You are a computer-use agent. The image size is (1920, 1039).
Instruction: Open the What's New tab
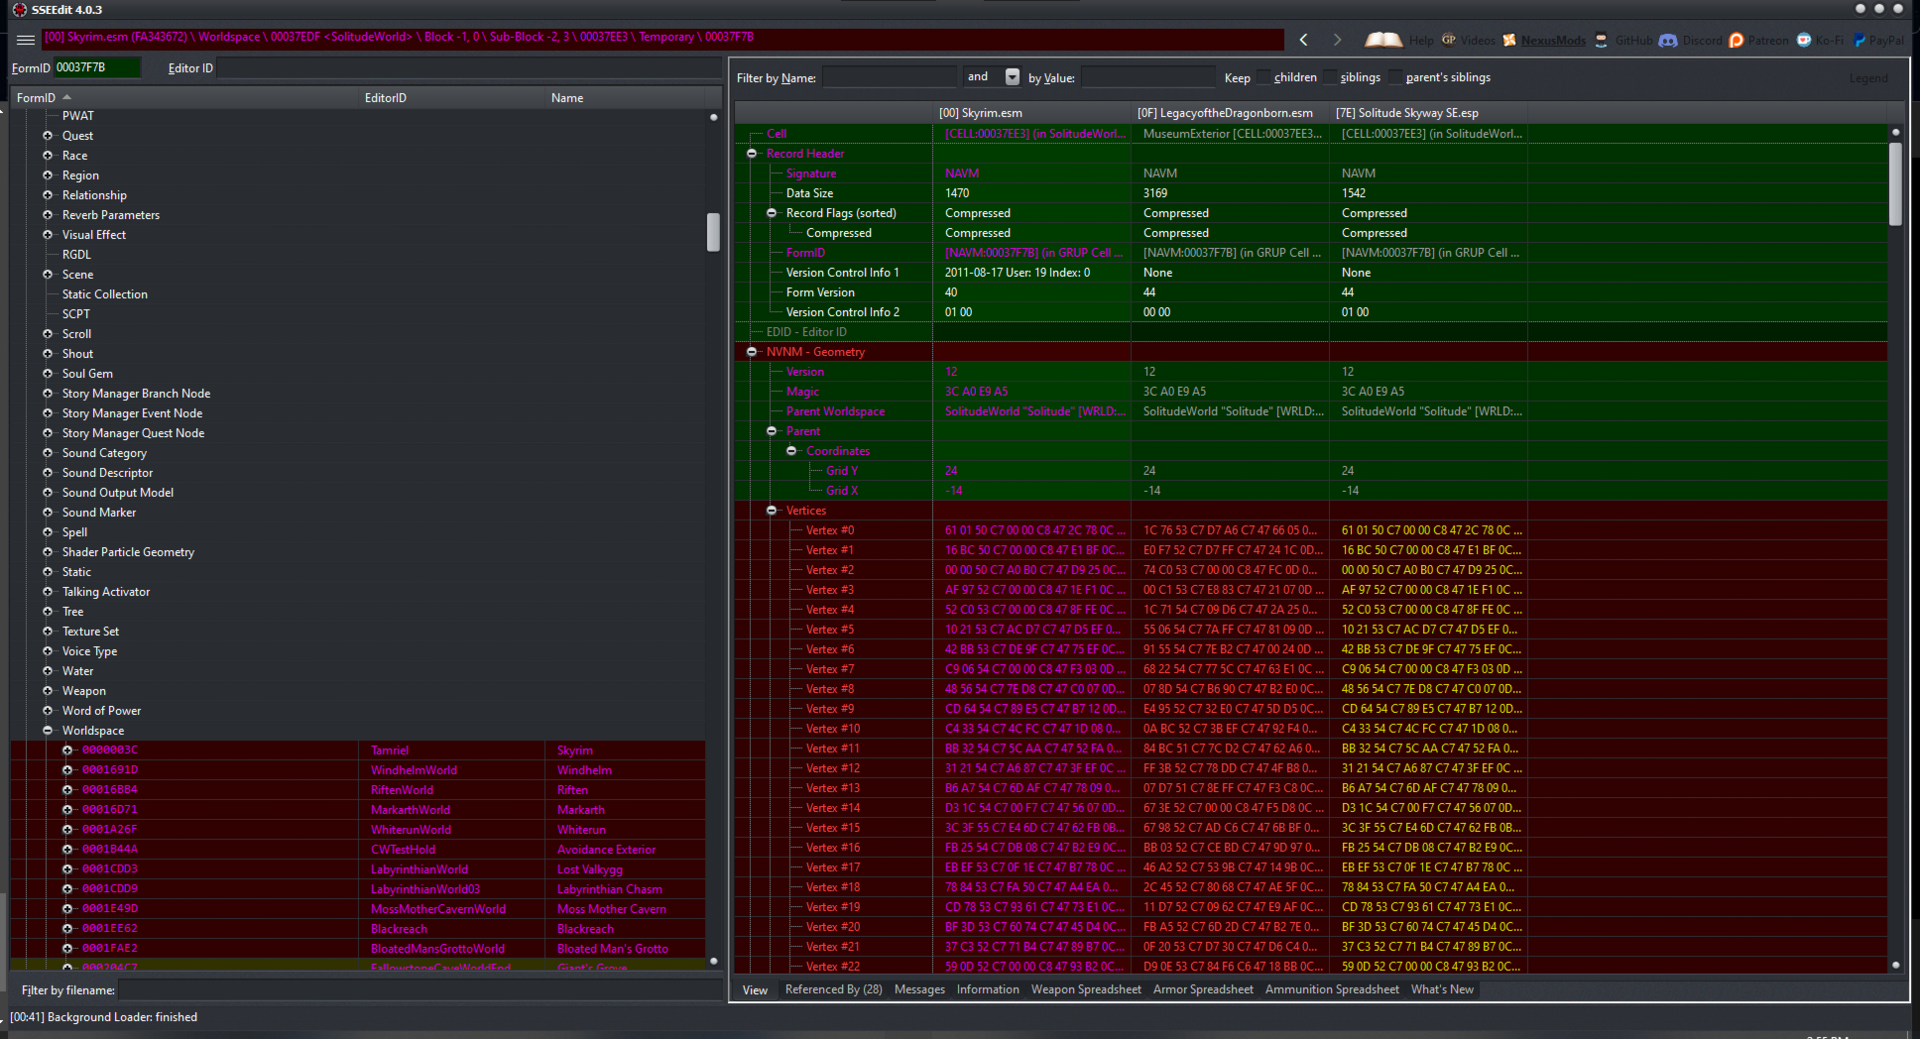click(1442, 990)
